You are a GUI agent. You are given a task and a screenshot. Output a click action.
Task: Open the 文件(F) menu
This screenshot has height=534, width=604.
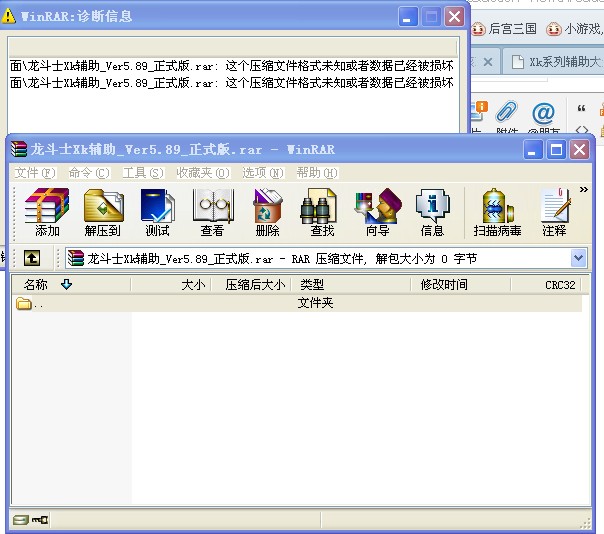(35, 173)
